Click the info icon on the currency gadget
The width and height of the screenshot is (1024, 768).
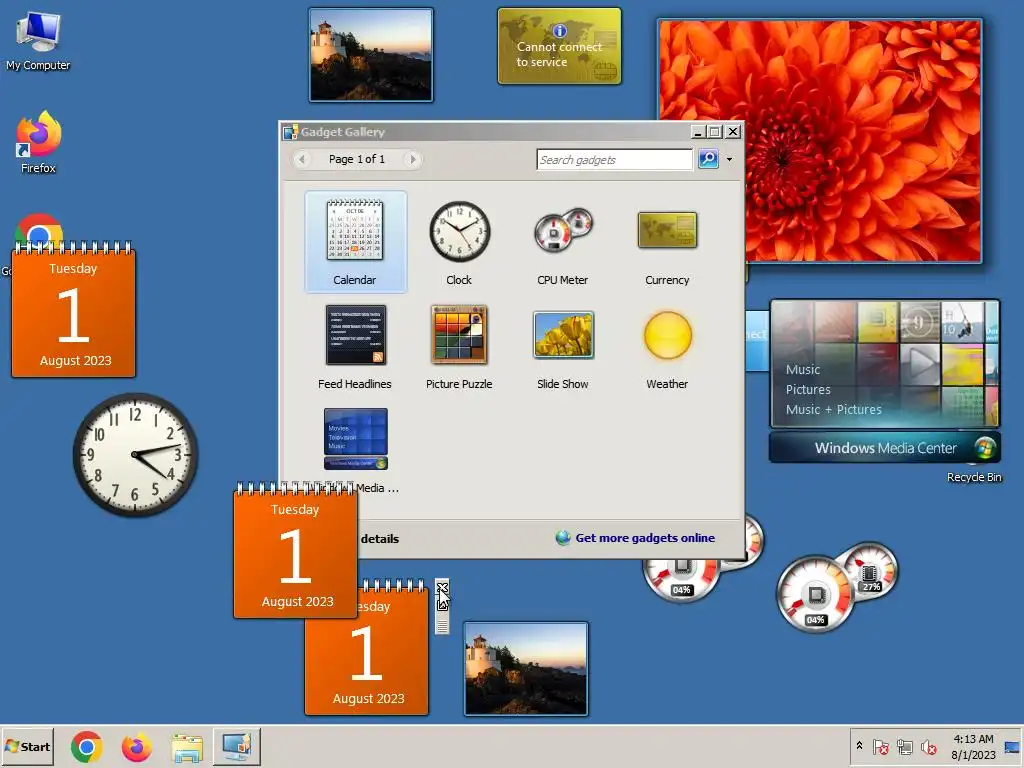[560, 30]
